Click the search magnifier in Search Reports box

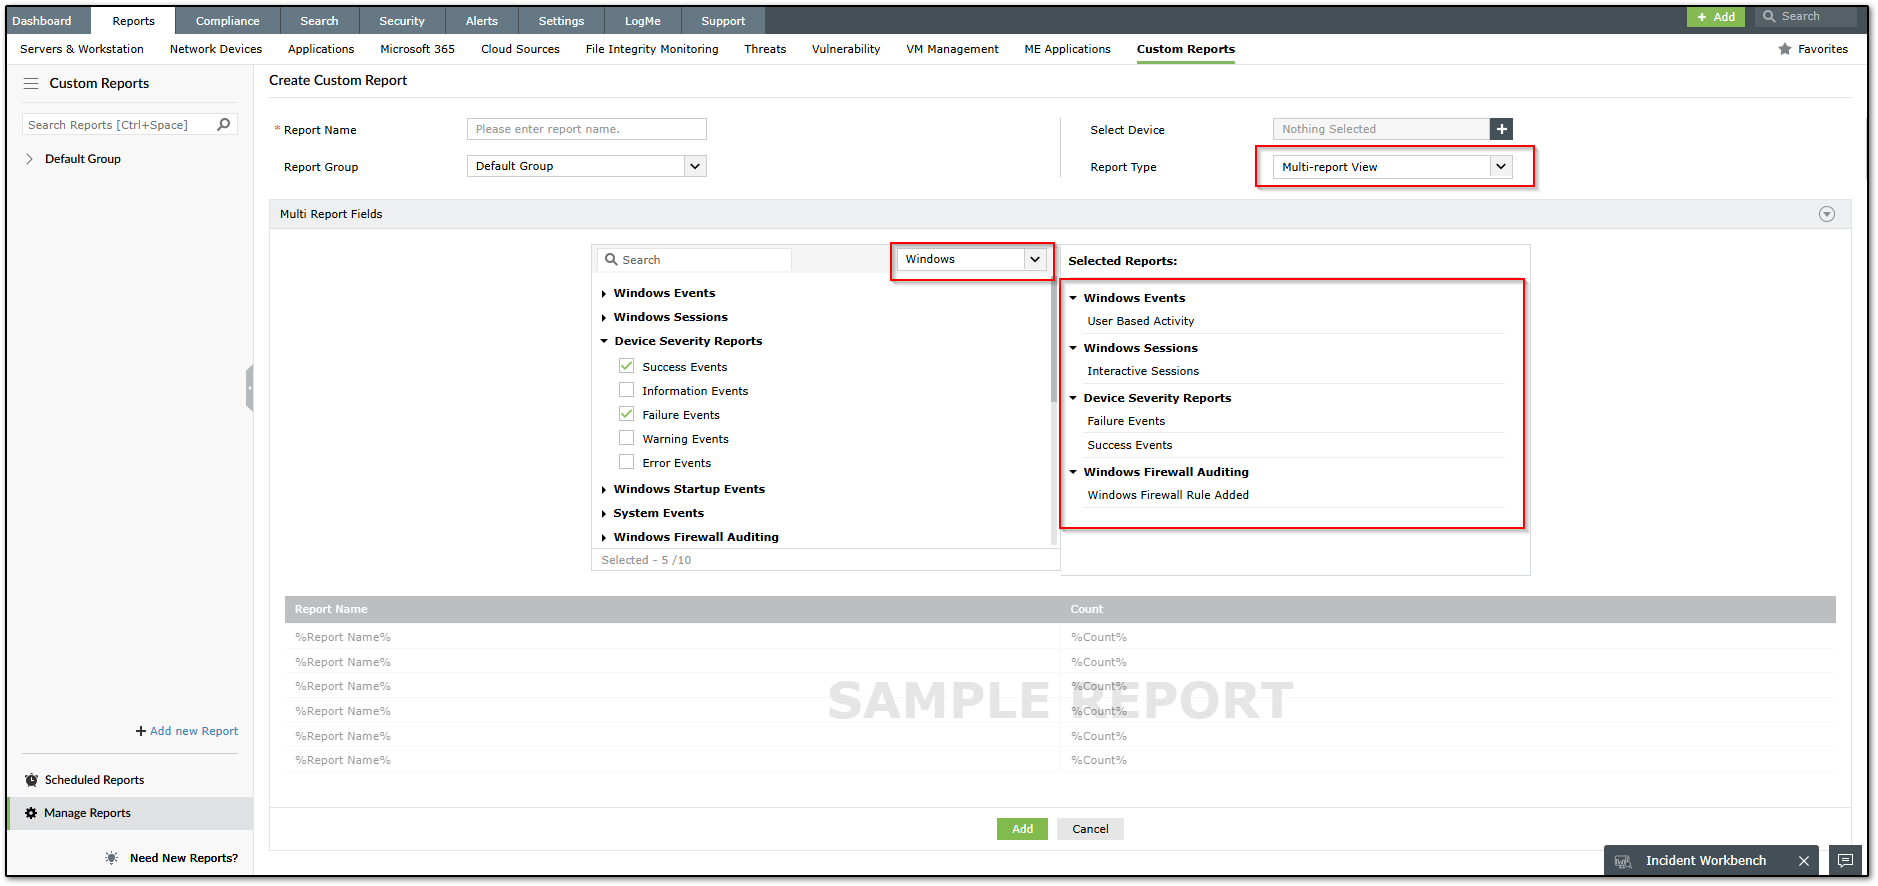(x=224, y=124)
